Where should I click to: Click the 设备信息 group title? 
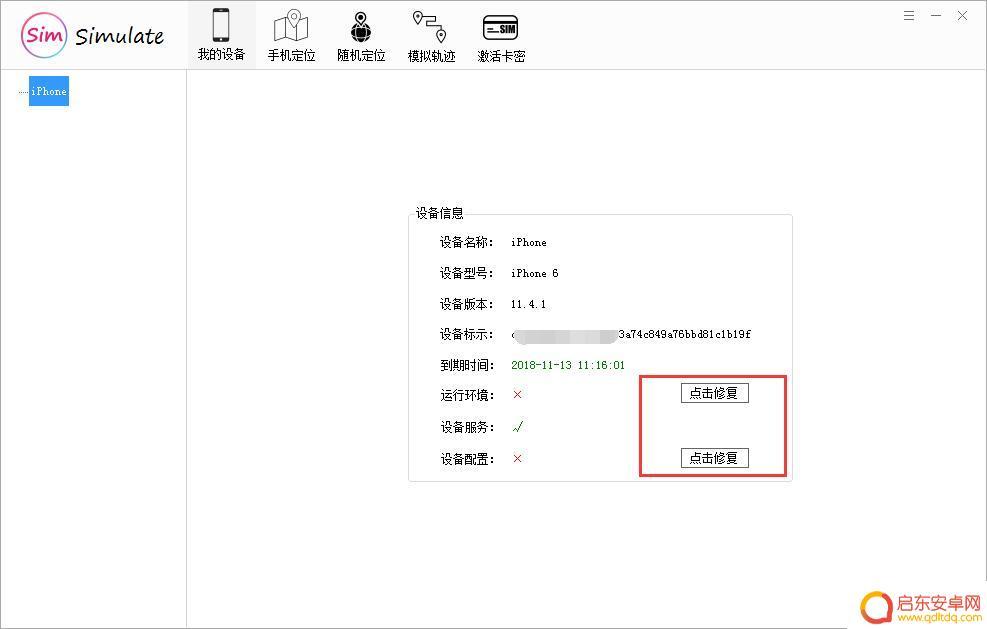(439, 213)
